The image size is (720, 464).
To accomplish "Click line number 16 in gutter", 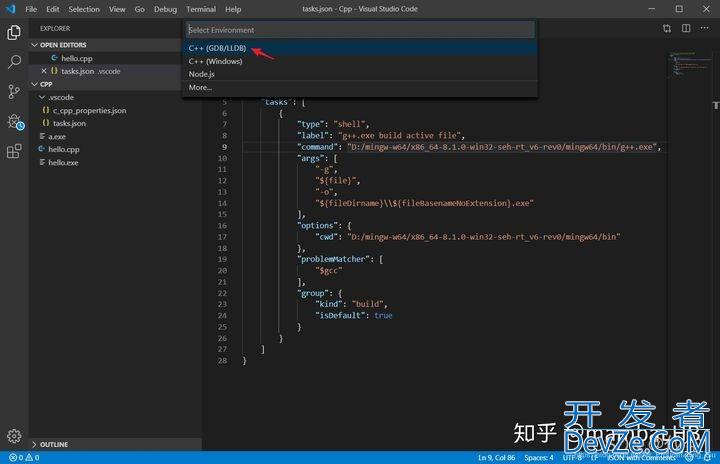I will [222, 226].
